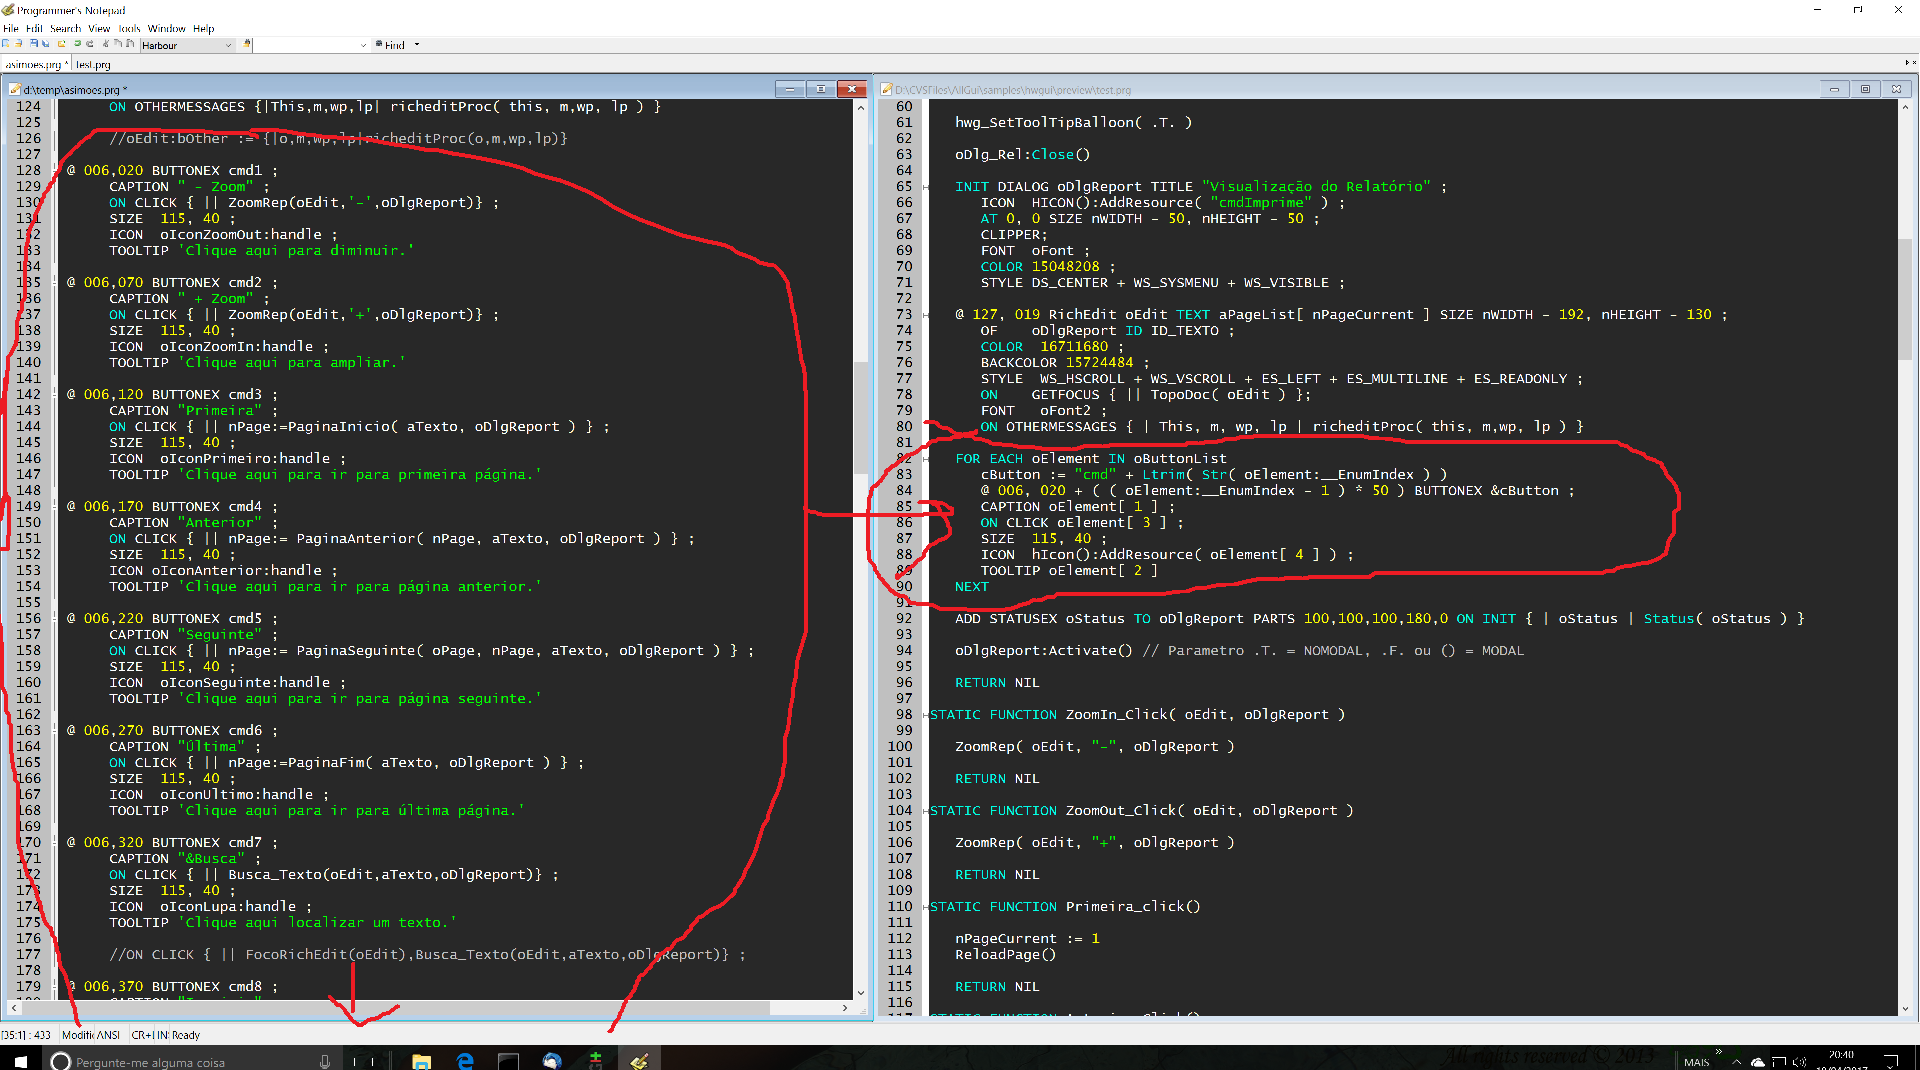
Task: Undo the last edit via the toolbar
Action: pyautogui.click(x=77, y=44)
